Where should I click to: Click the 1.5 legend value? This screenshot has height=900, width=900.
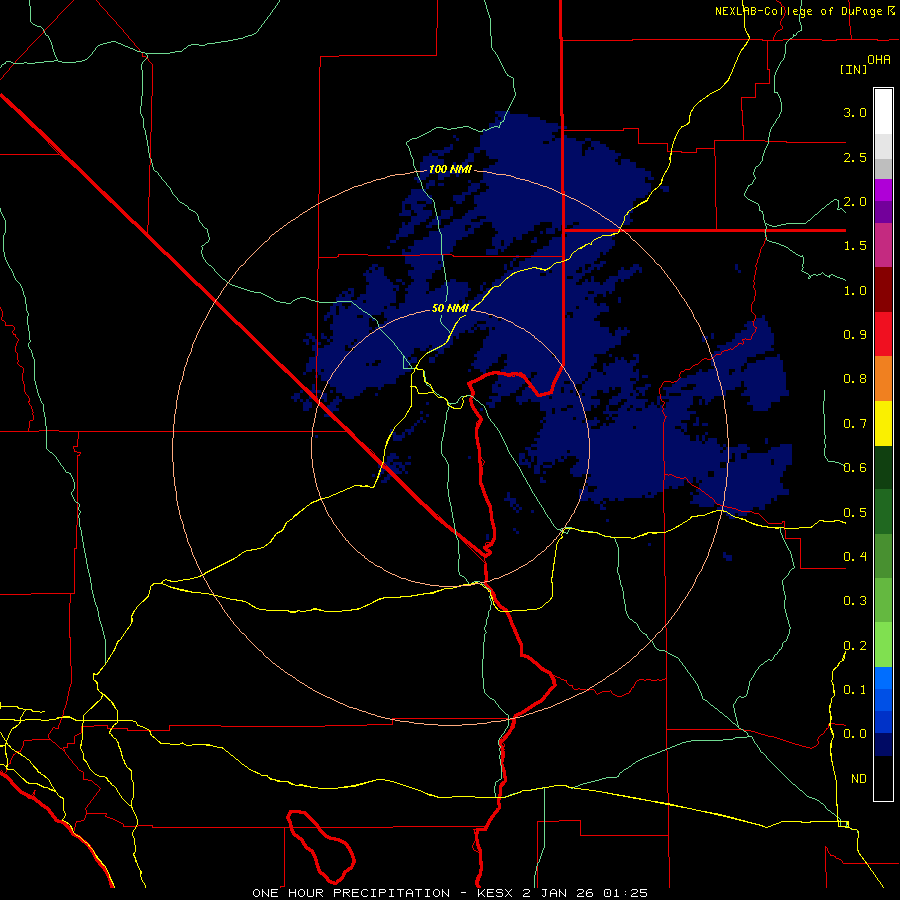tap(855, 246)
